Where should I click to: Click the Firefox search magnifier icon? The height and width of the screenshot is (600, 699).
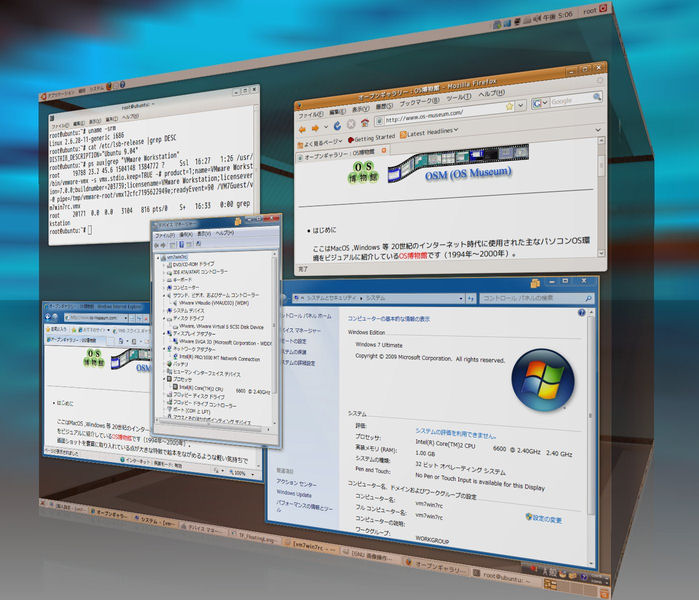click(x=597, y=96)
